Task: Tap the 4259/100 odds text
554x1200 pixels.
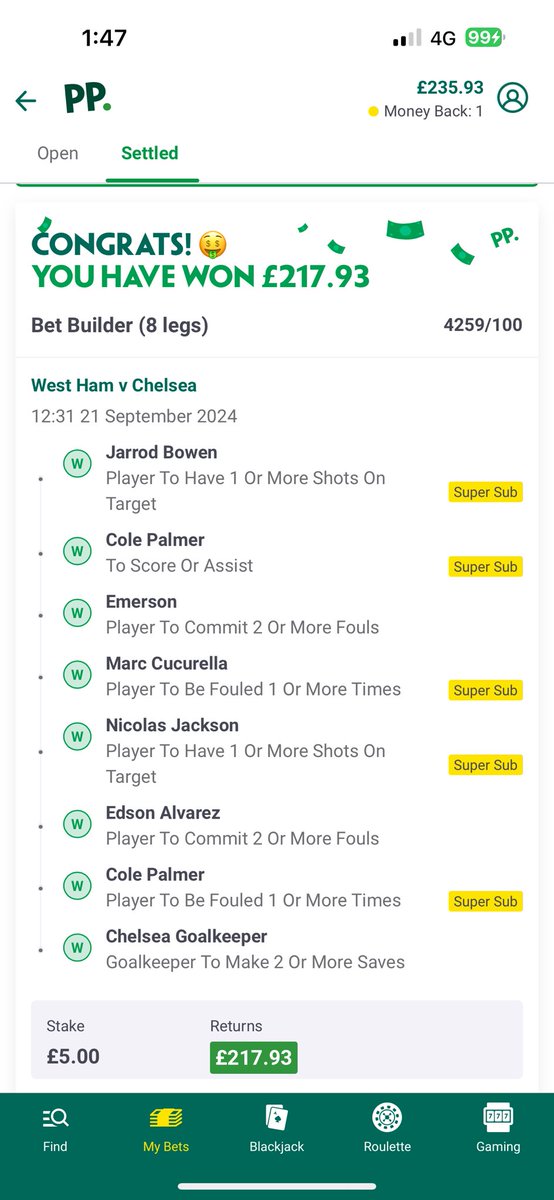Action: click(x=483, y=325)
